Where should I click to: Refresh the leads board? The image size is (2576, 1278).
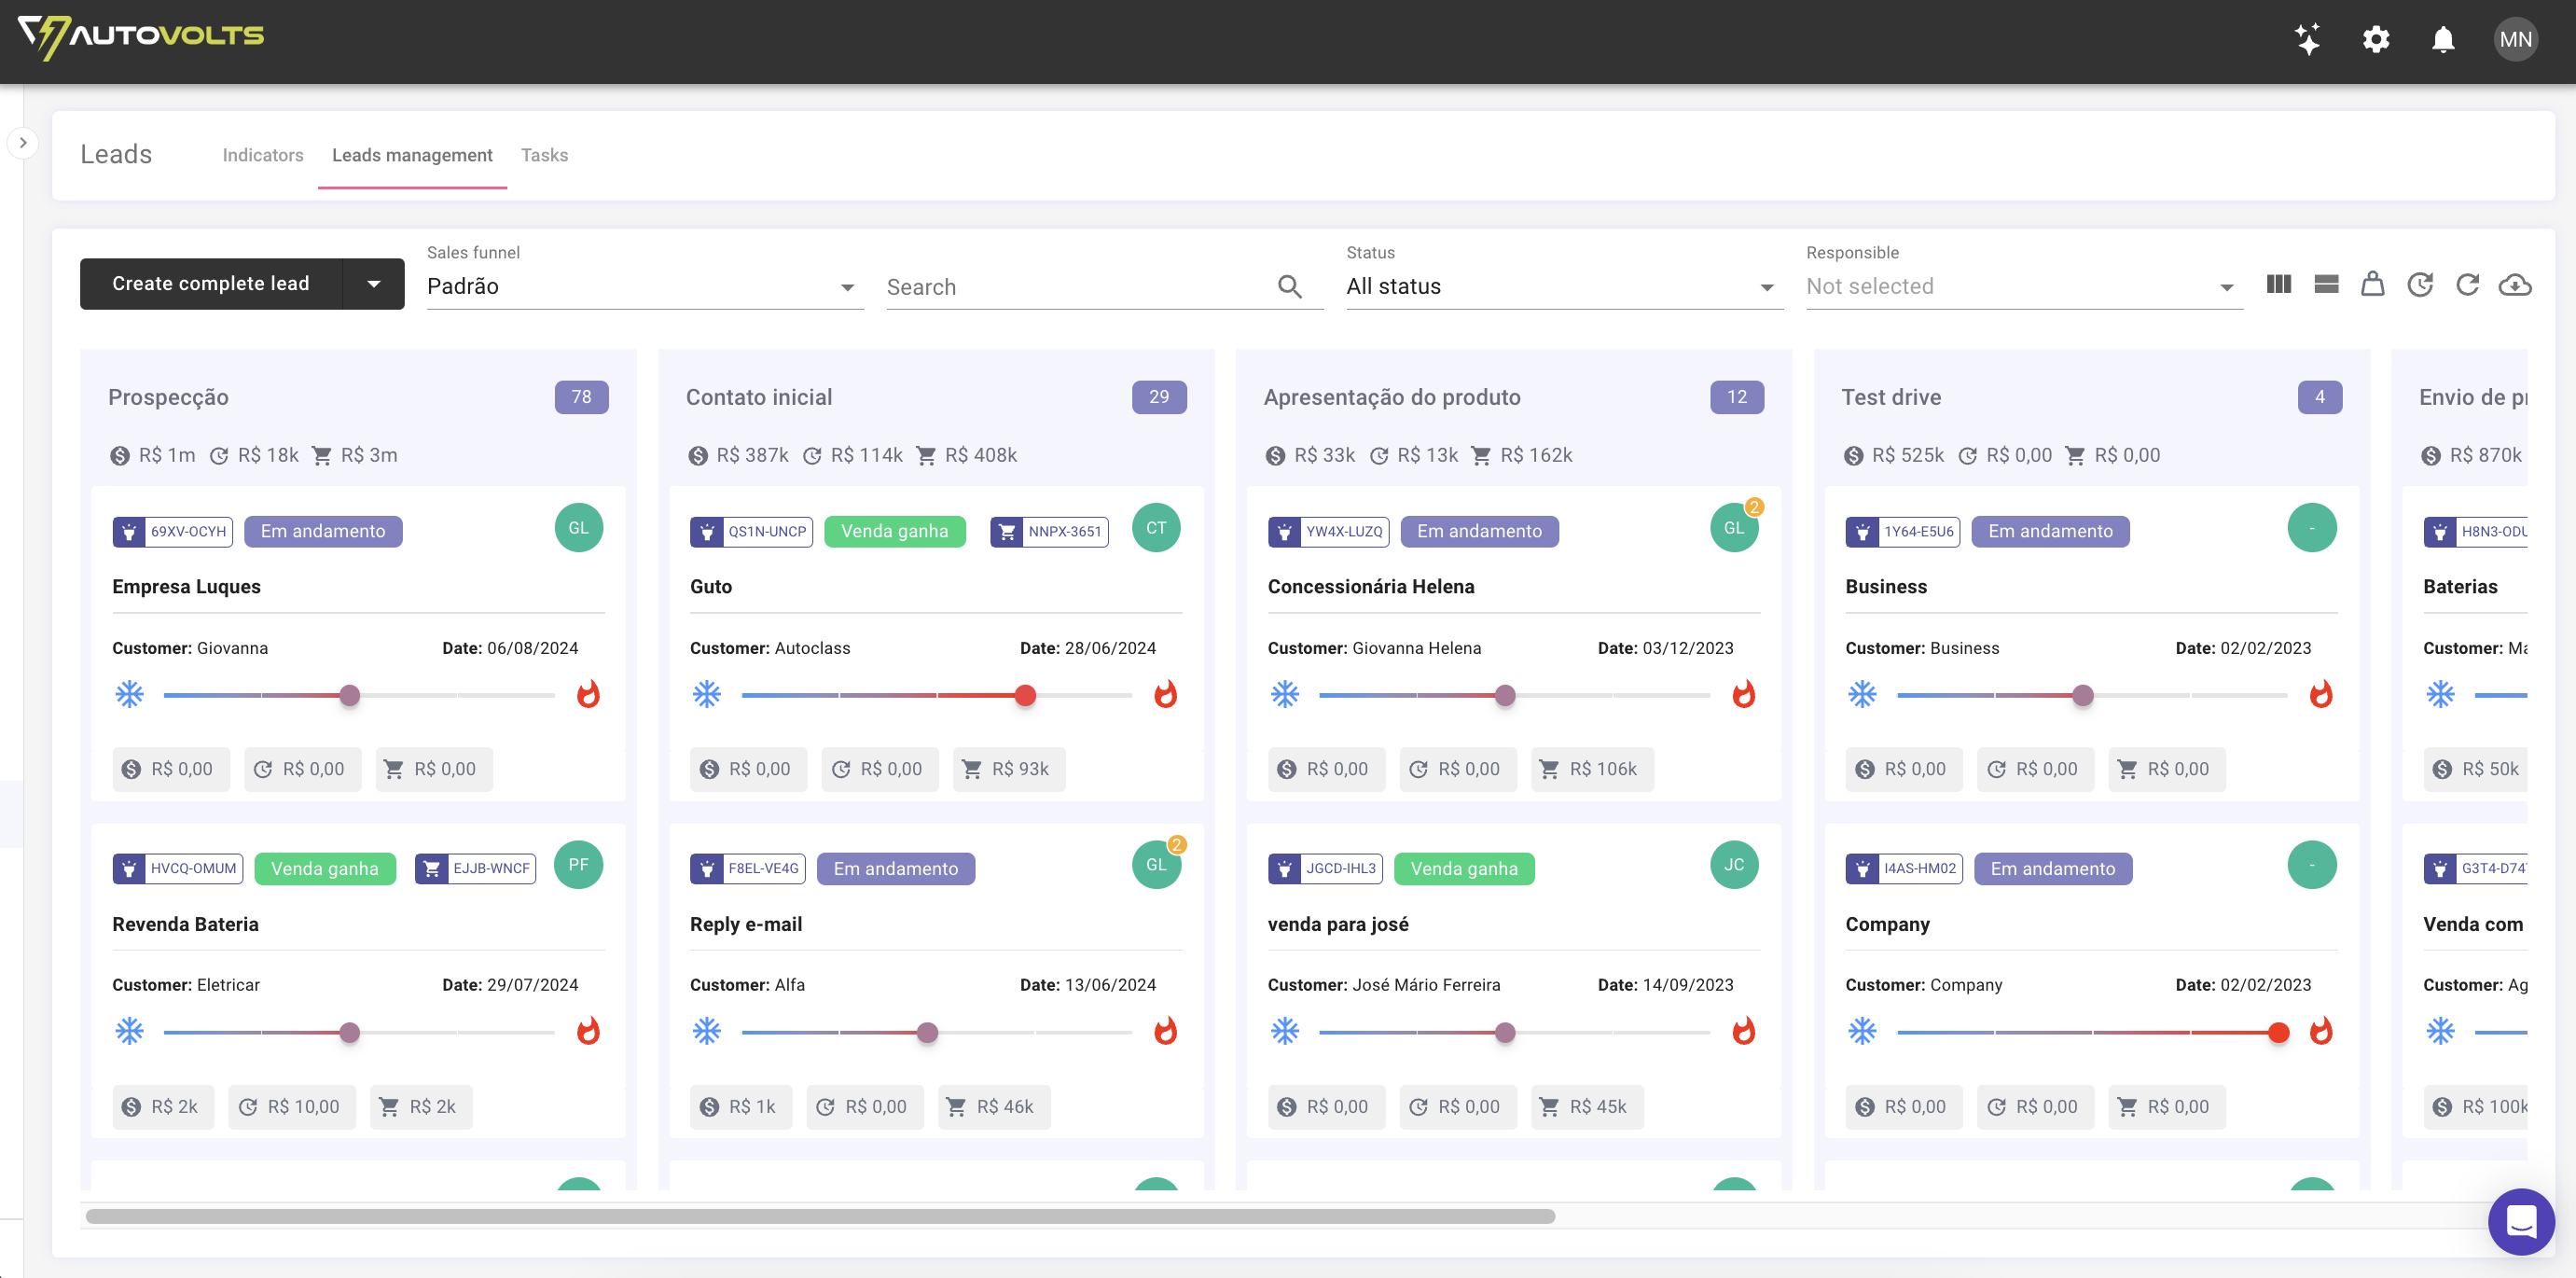2468,284
